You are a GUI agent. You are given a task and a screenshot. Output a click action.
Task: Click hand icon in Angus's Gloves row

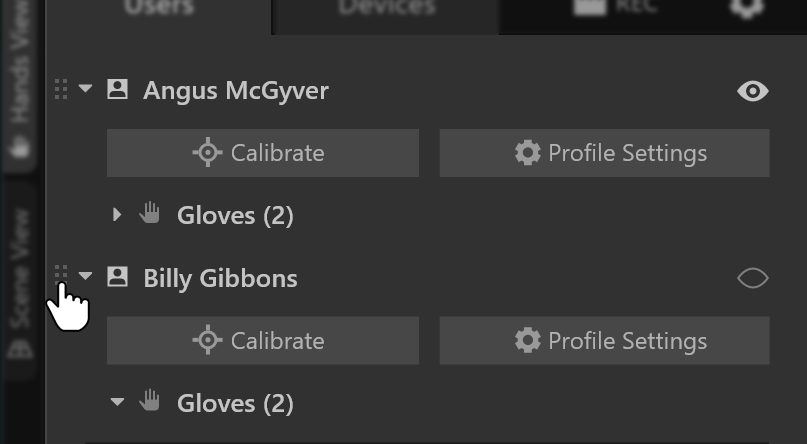(x=150, y=213)
